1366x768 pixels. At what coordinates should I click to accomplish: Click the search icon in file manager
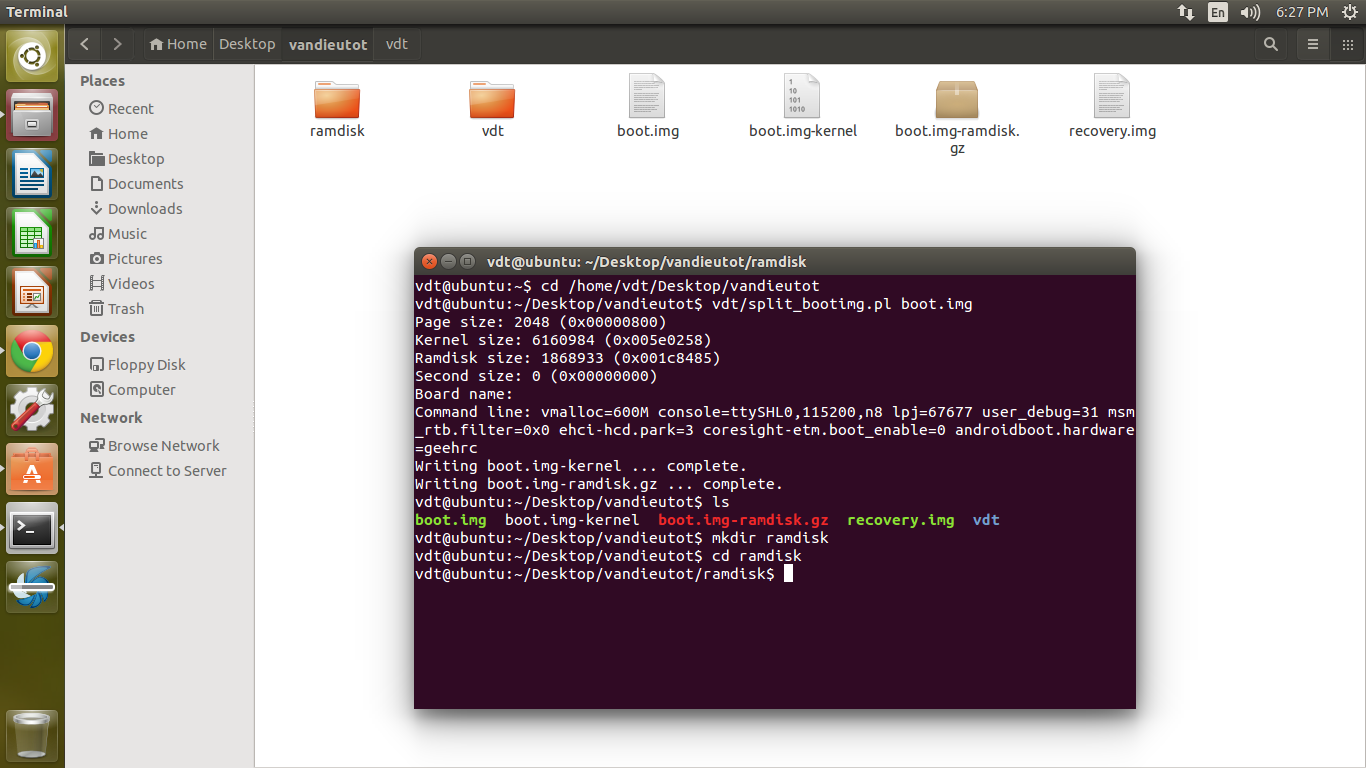point(1271,44)
